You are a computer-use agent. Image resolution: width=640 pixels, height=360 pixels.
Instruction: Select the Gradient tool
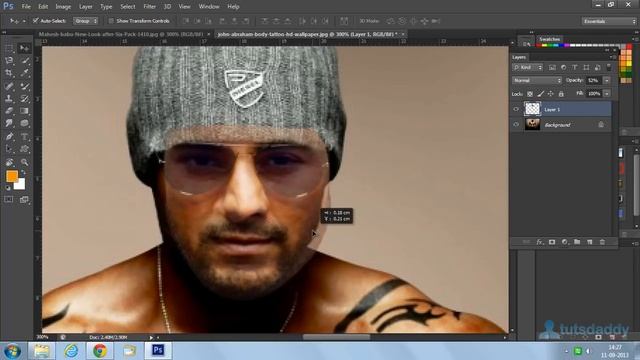click(x=24, y=111)
